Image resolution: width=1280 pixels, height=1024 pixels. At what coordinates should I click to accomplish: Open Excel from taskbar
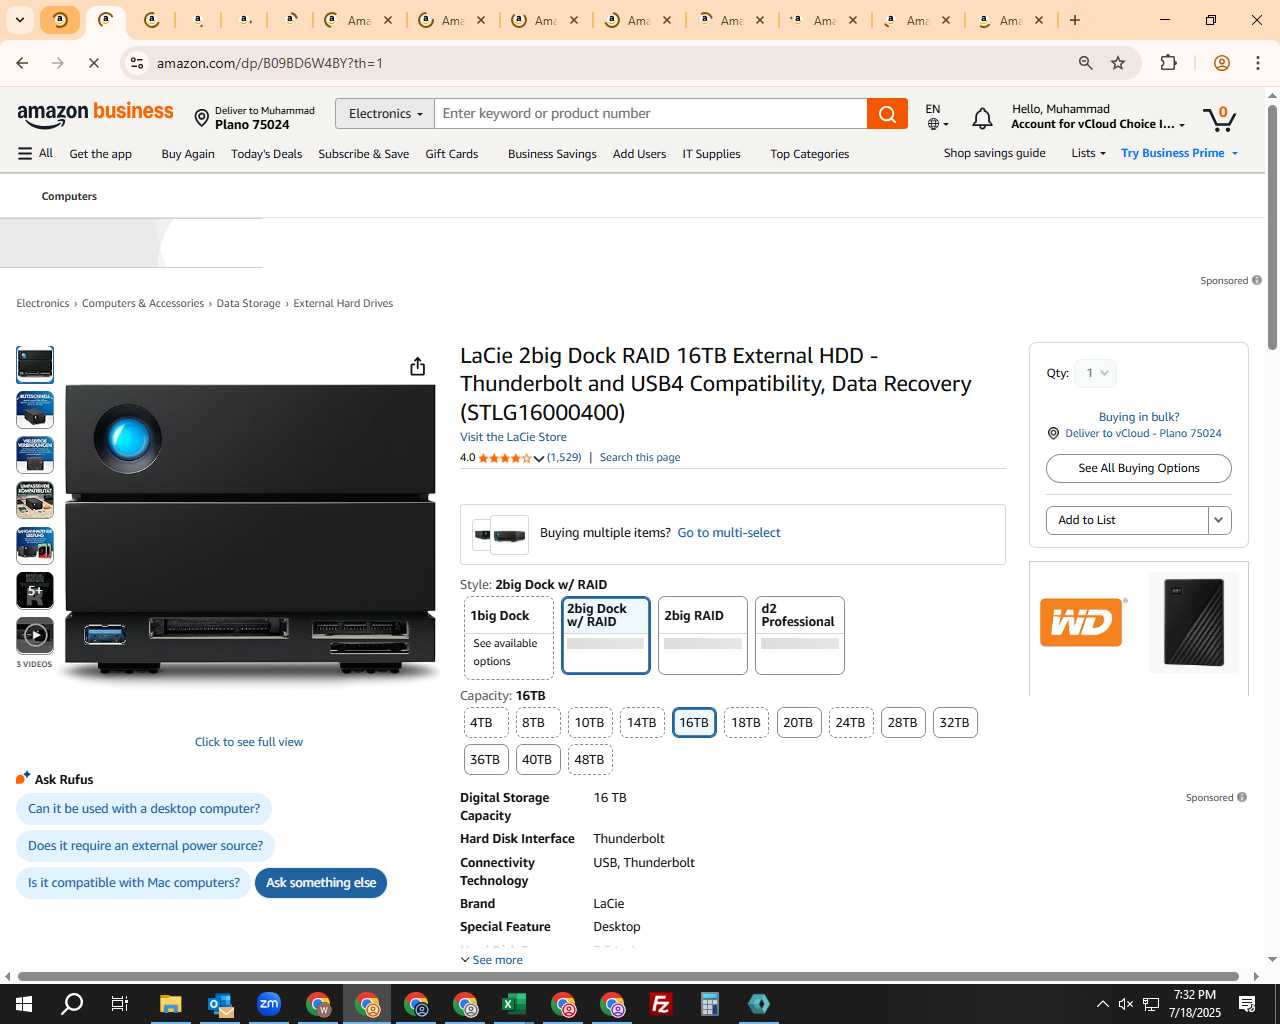(514, 1004)
